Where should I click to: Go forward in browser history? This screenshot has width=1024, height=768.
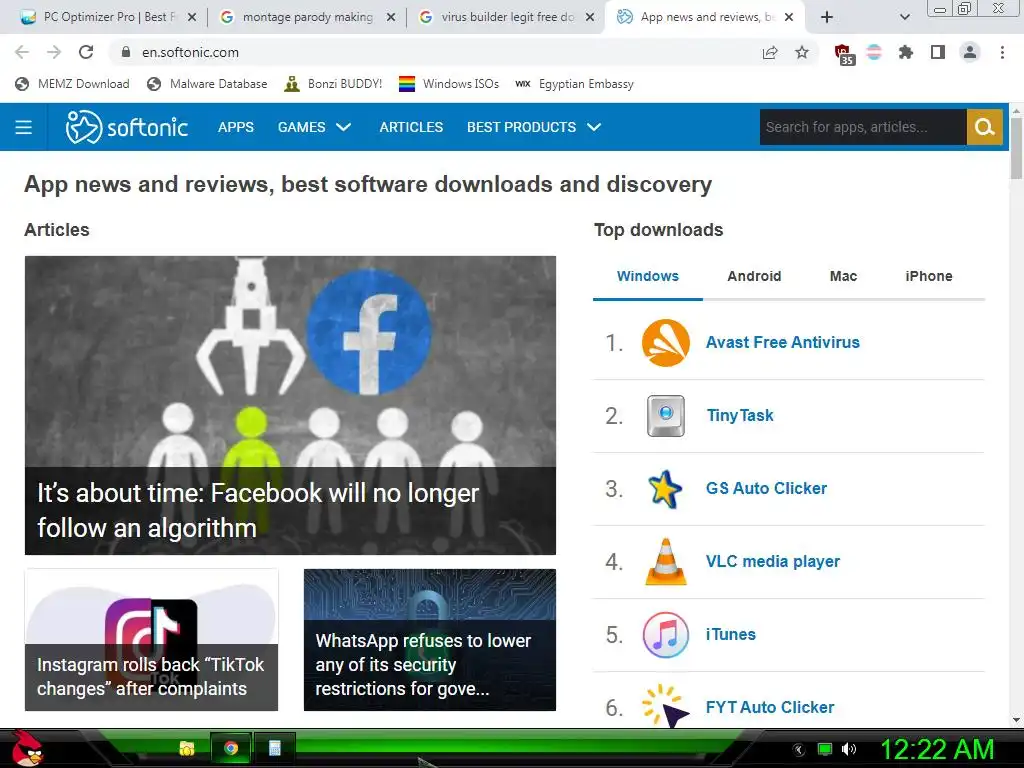[54, 52]
